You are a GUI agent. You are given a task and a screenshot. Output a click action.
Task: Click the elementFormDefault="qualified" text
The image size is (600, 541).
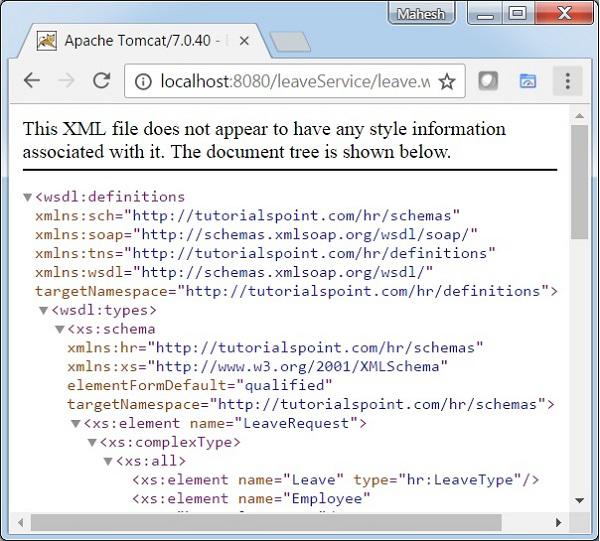click(199, 385)
